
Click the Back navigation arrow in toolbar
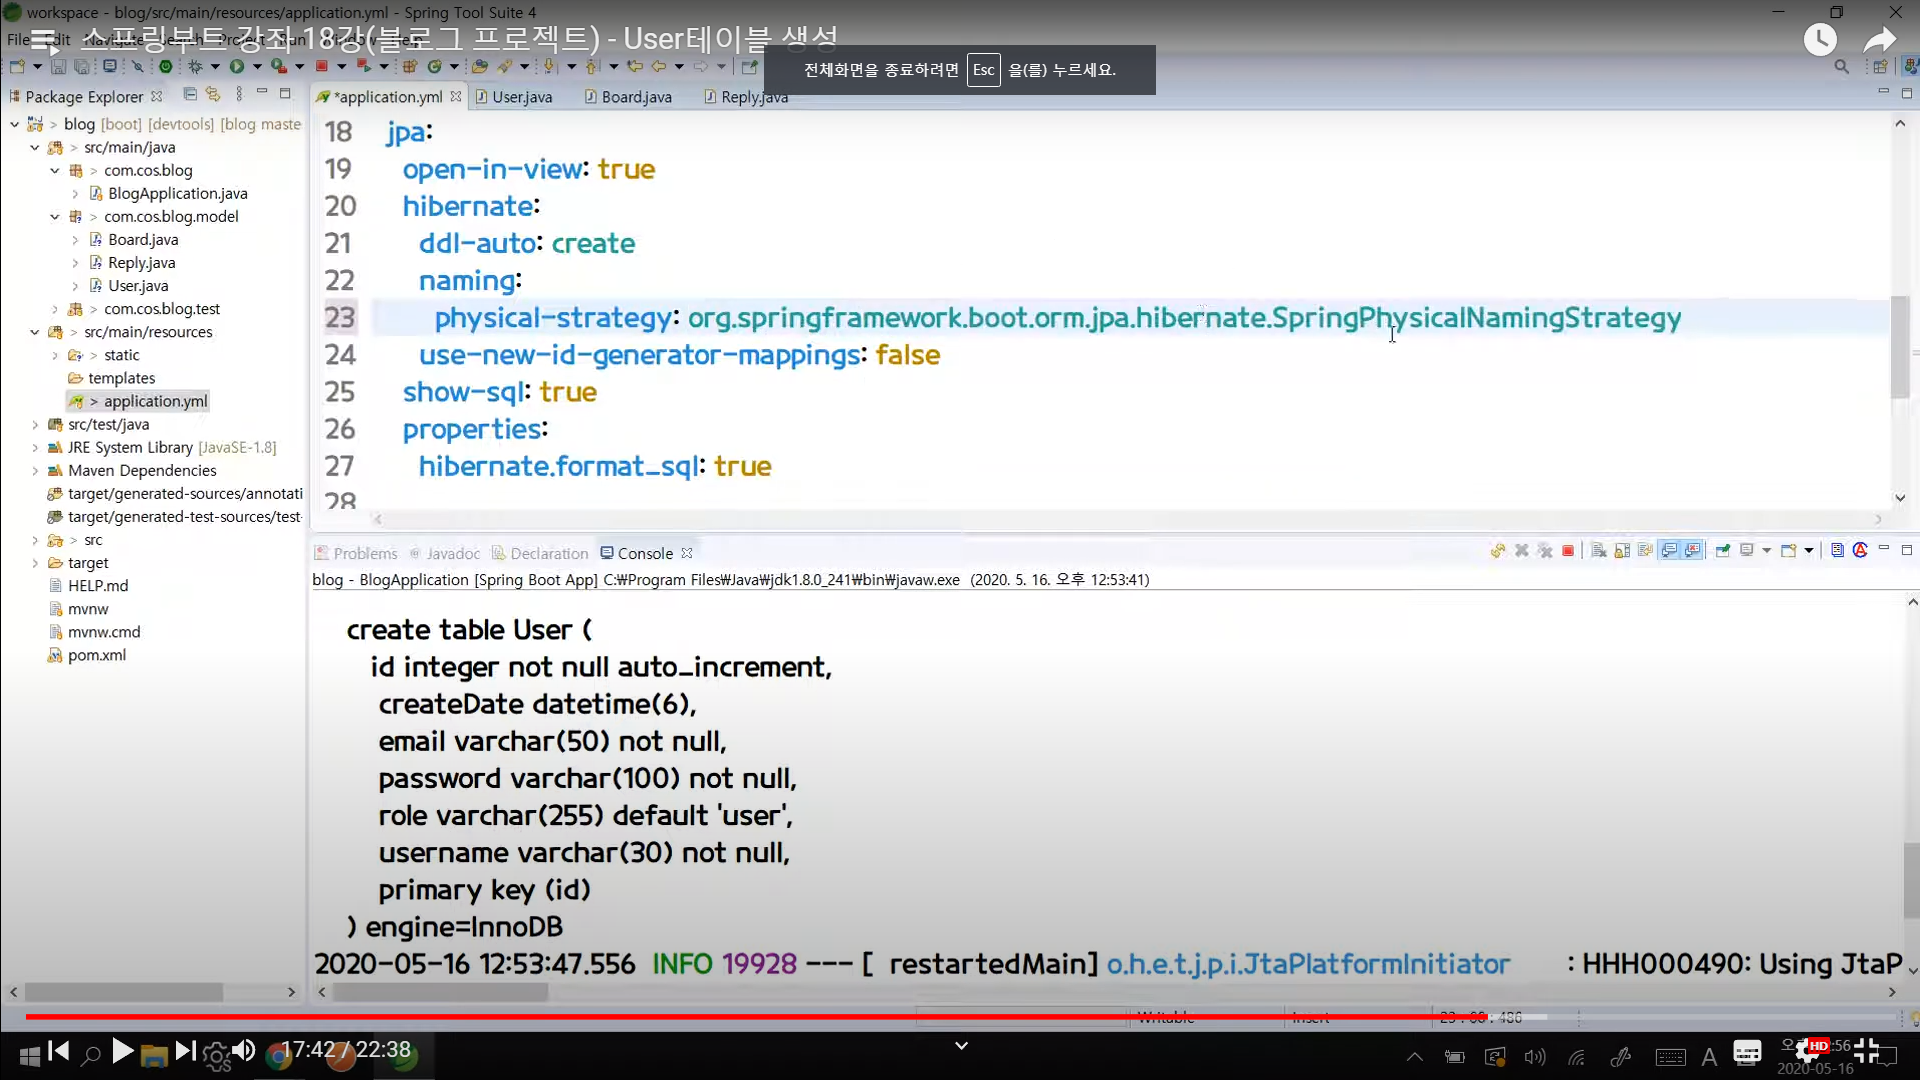[658, 67]
